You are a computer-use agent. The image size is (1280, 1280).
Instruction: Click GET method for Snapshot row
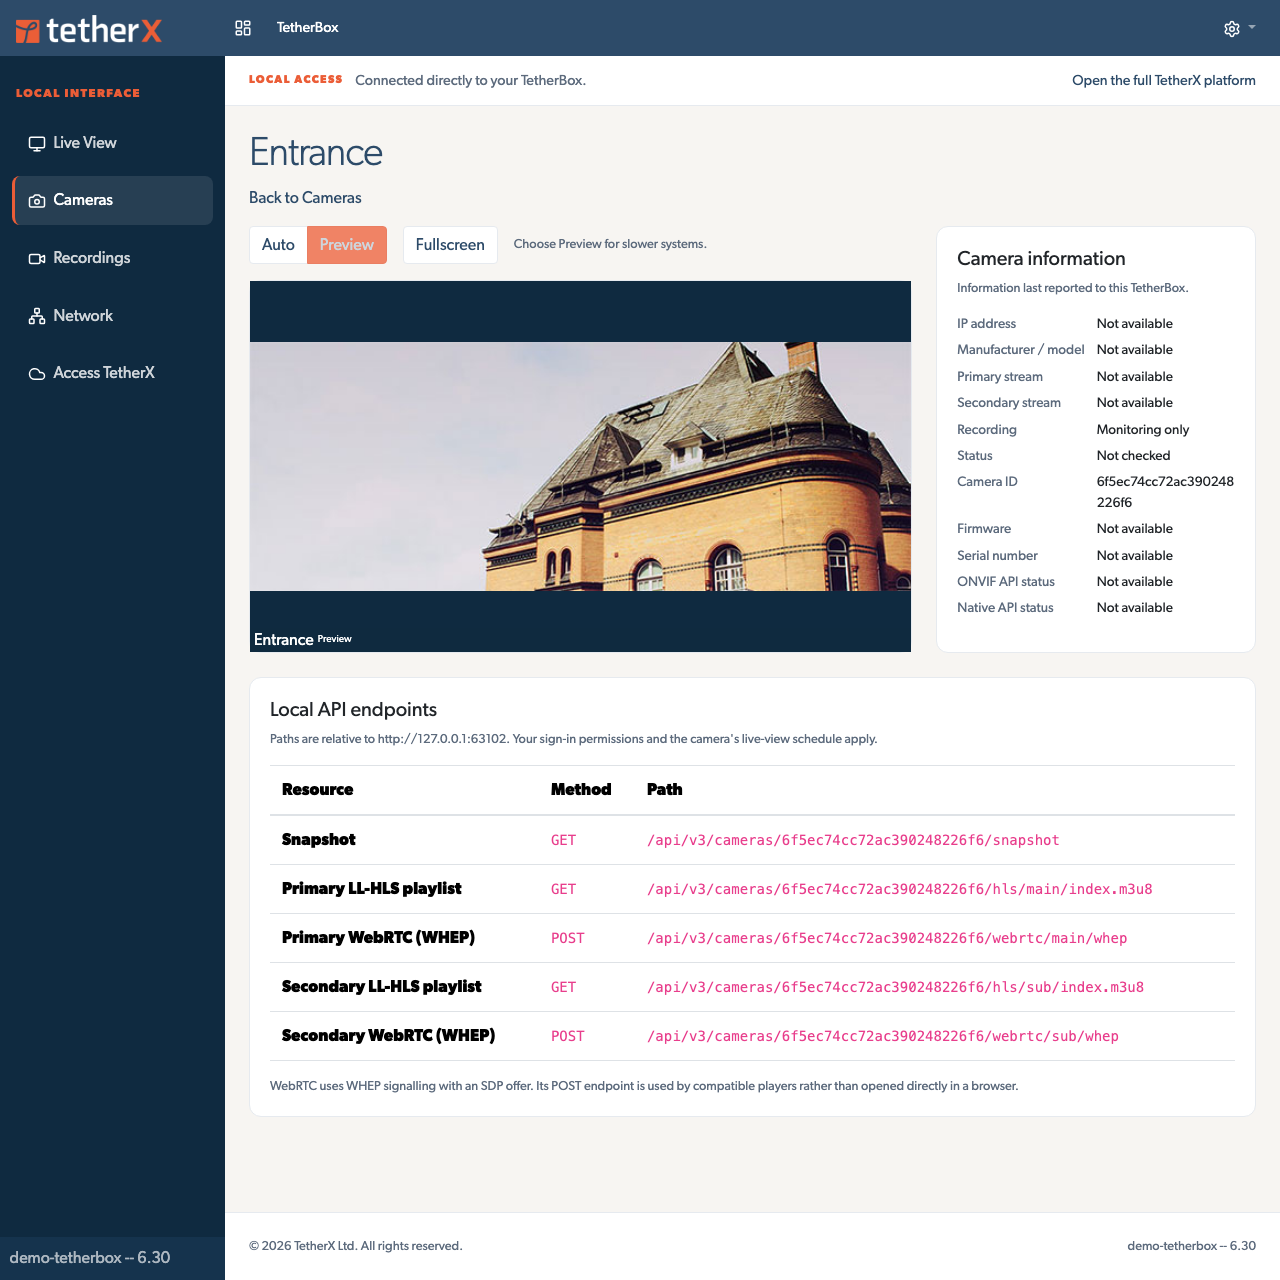pyautogui.click(x=564, y=840)
